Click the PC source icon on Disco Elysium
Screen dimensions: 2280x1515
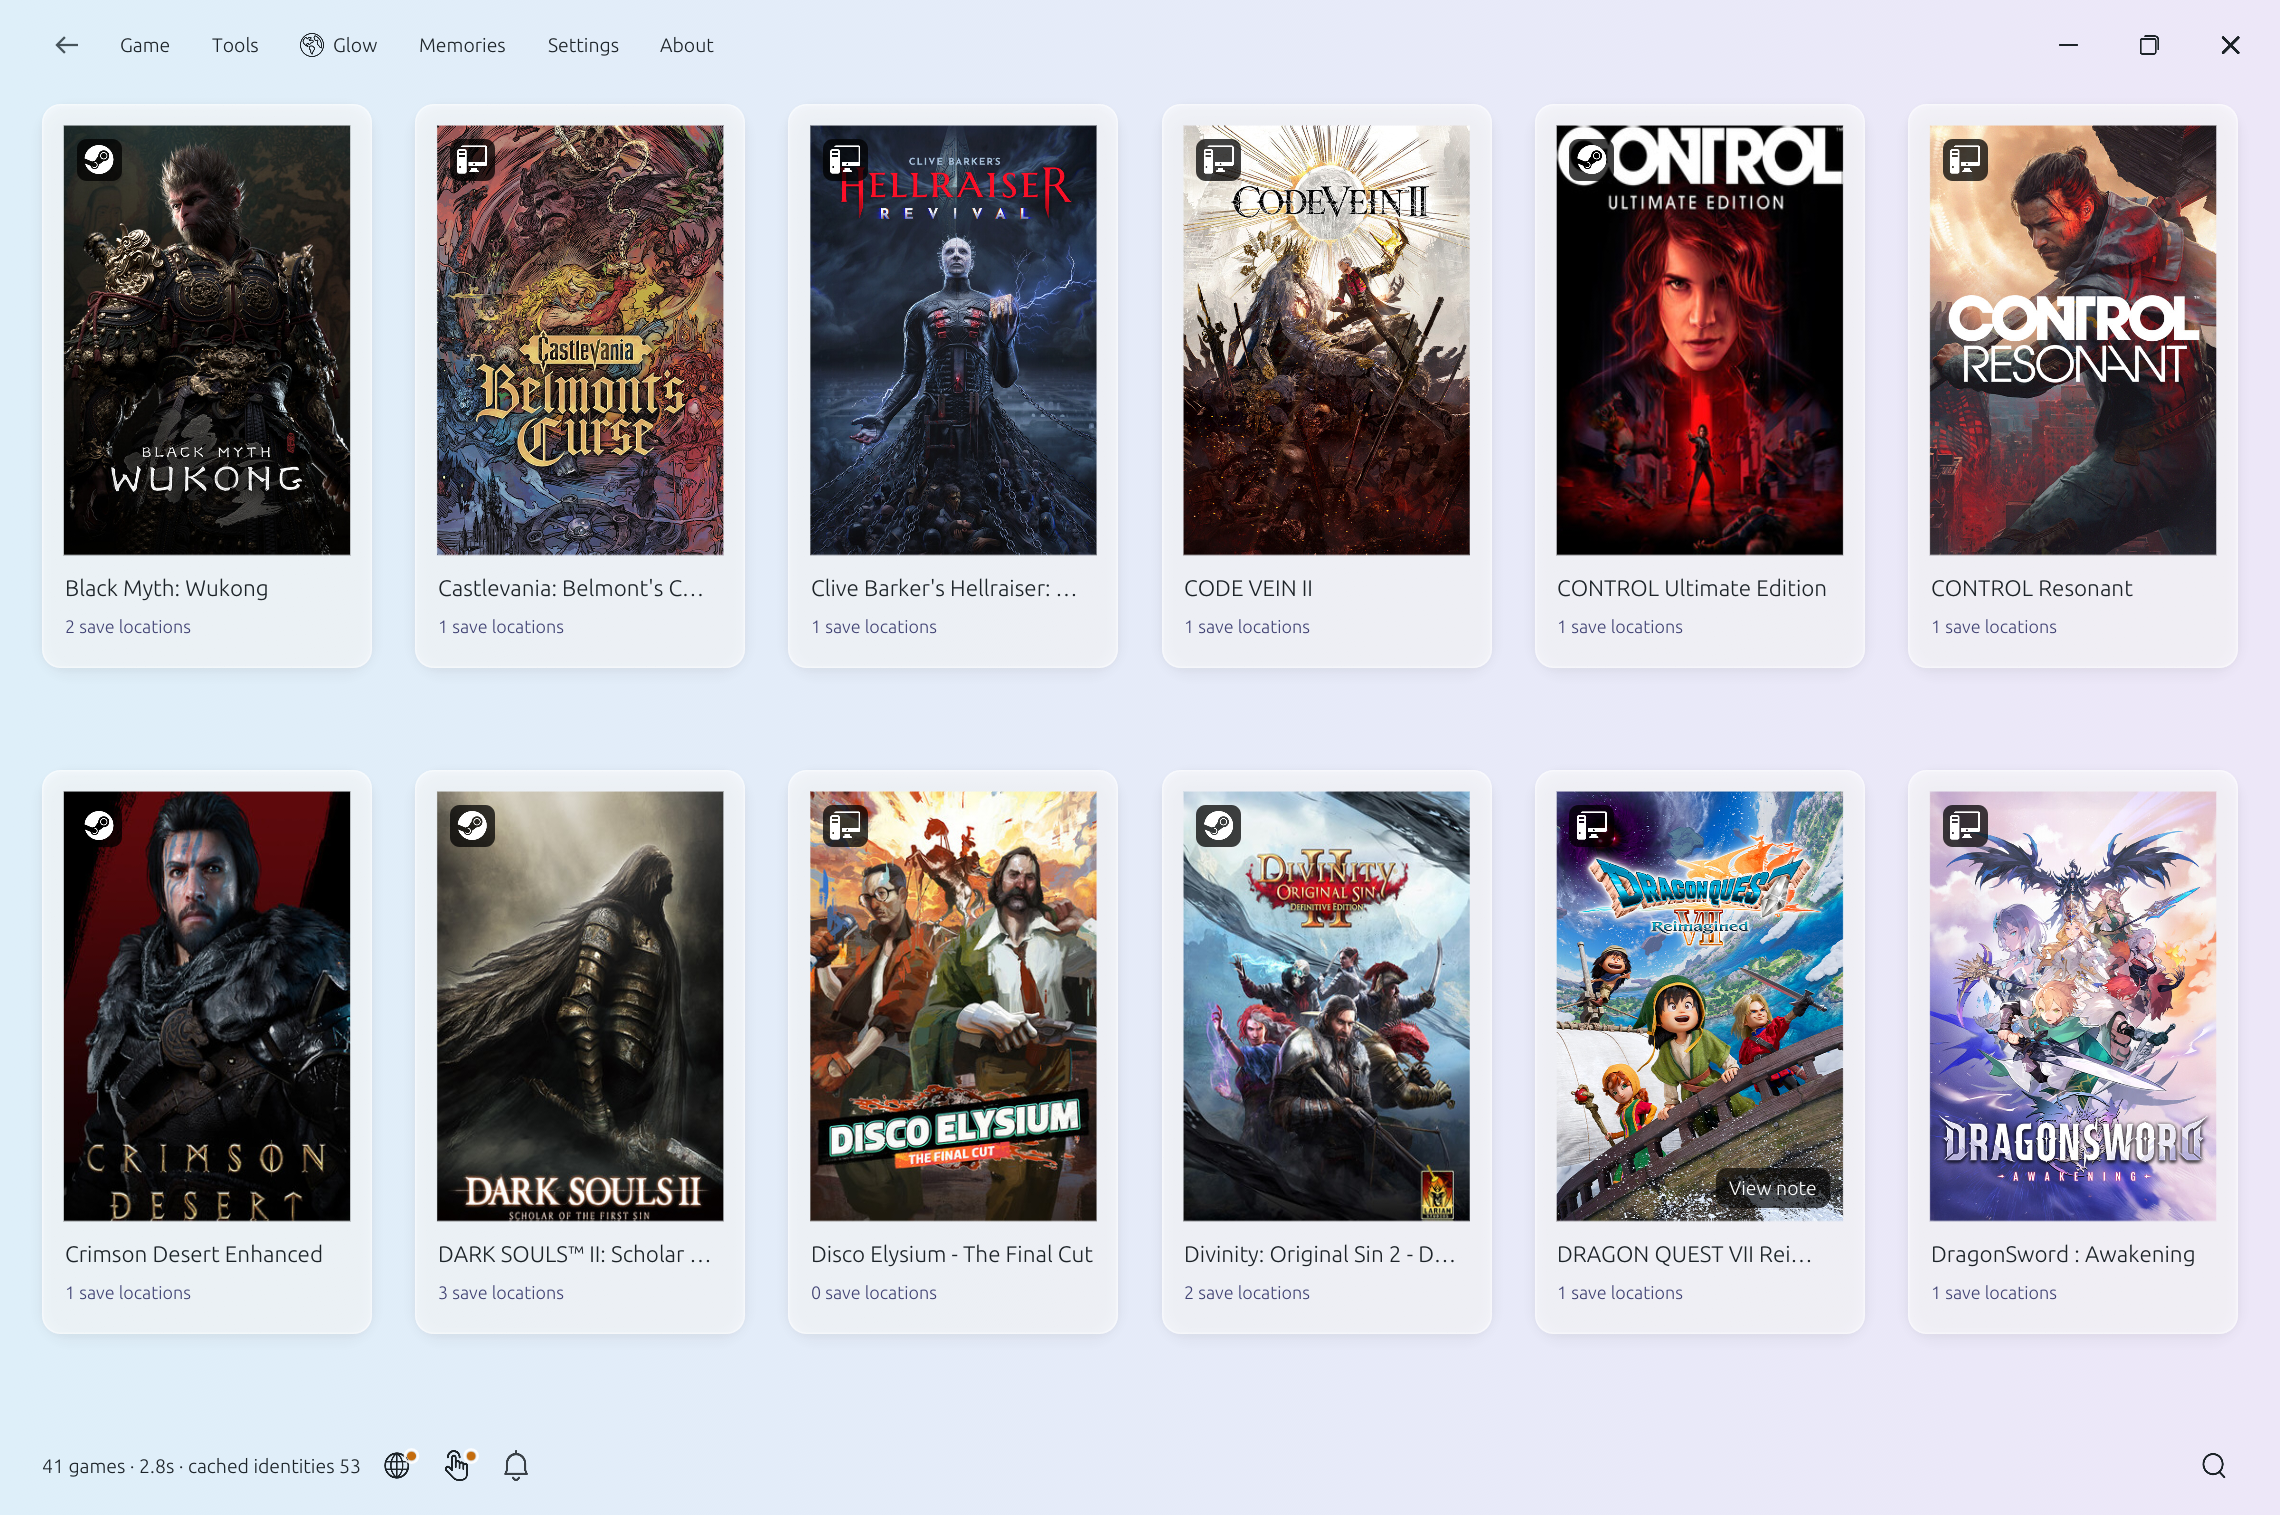point(845,825)
